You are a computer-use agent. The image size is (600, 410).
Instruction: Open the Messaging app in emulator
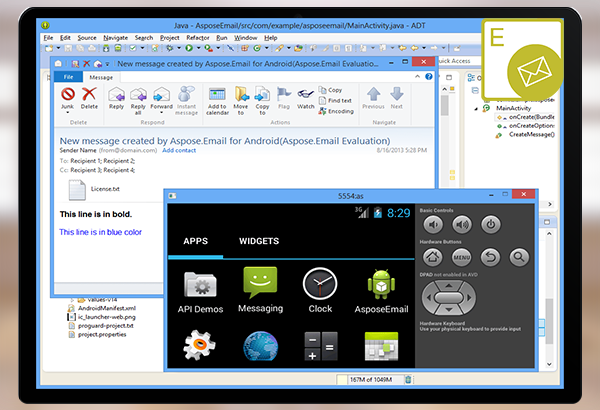point(260,283)
